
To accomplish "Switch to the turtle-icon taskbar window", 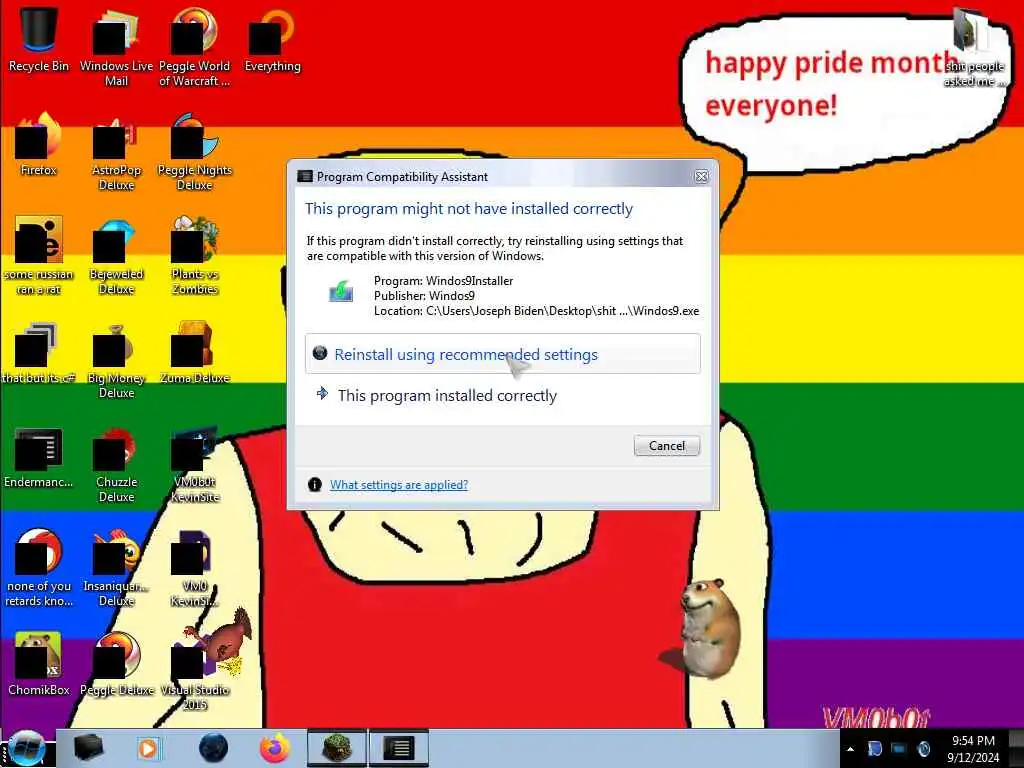I will (x=337, y=748).
